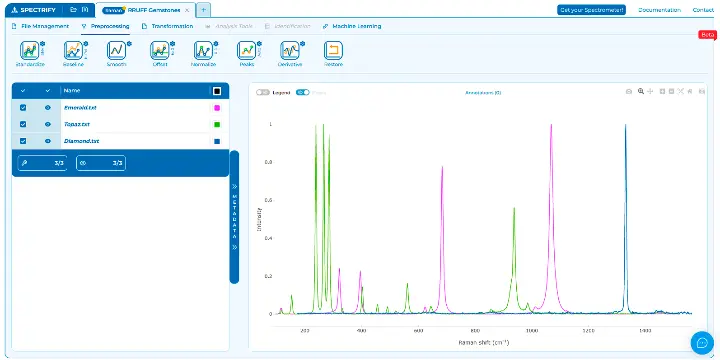
Task: Hide Diamond.txt spectrum with eye icon
Action: 48,141
